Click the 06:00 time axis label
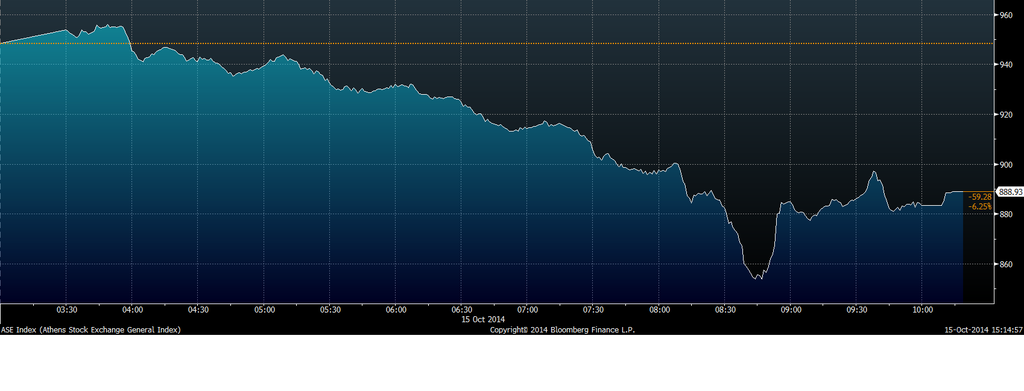 (396, 310)
